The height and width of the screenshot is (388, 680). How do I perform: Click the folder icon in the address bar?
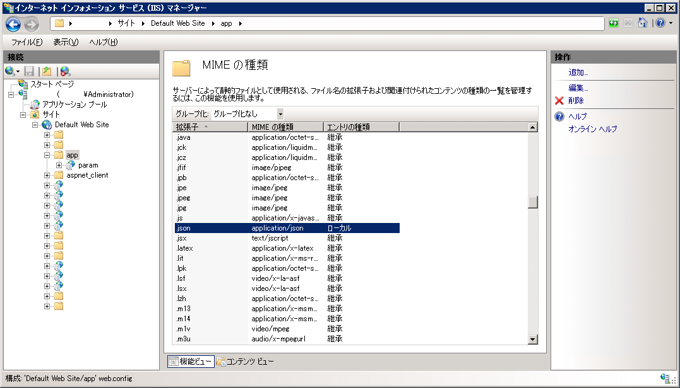[x=59, y=23]
